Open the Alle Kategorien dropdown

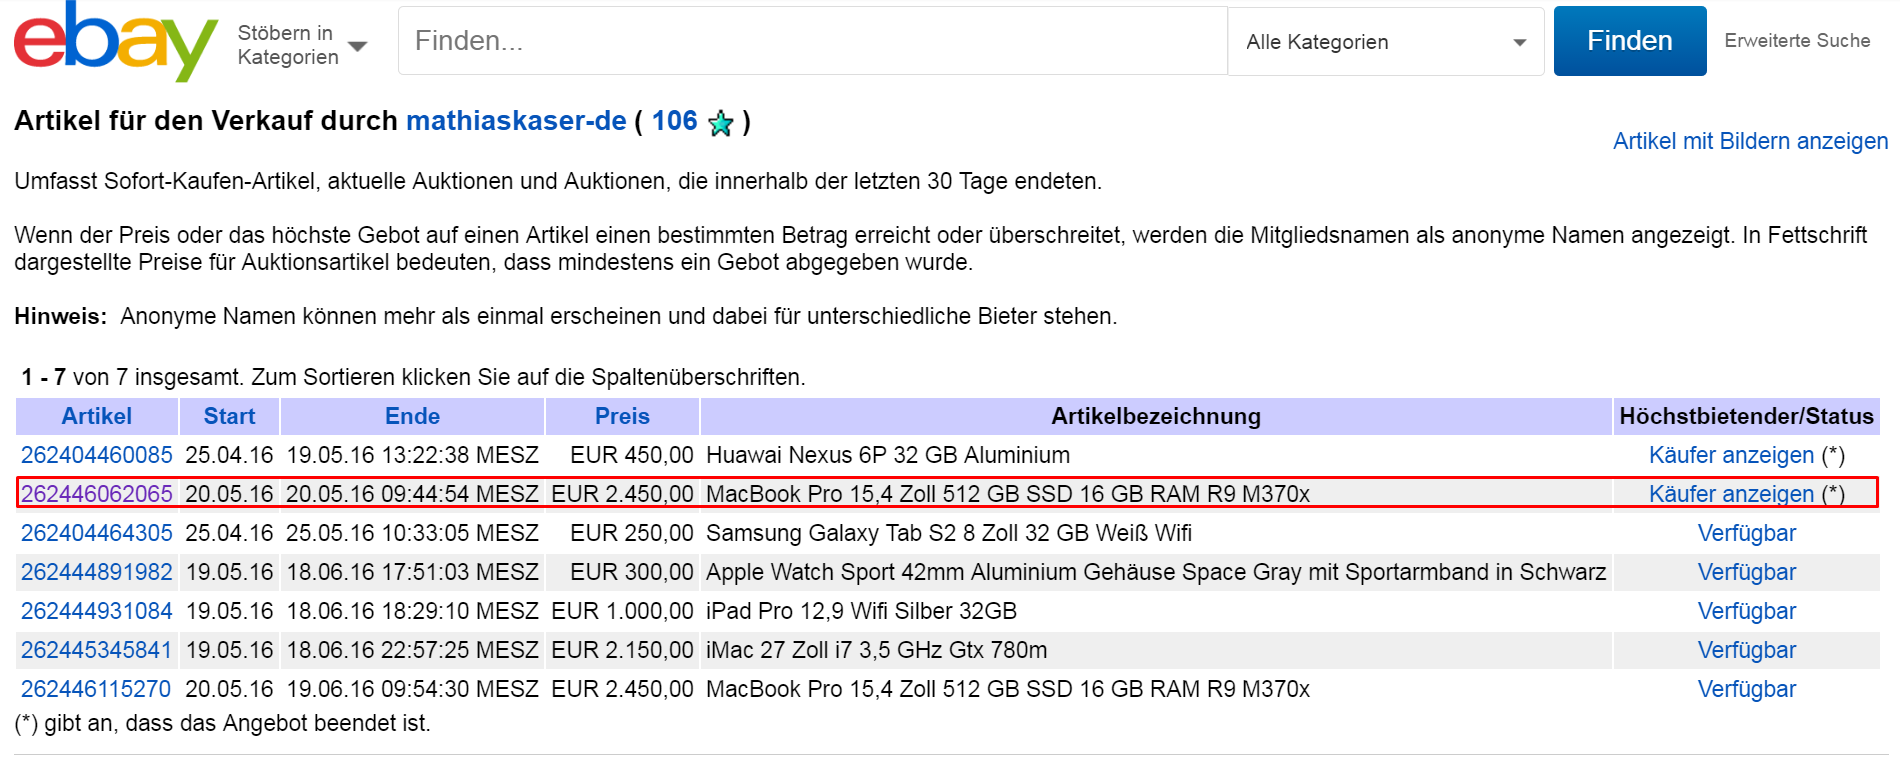coord(1386,41)
